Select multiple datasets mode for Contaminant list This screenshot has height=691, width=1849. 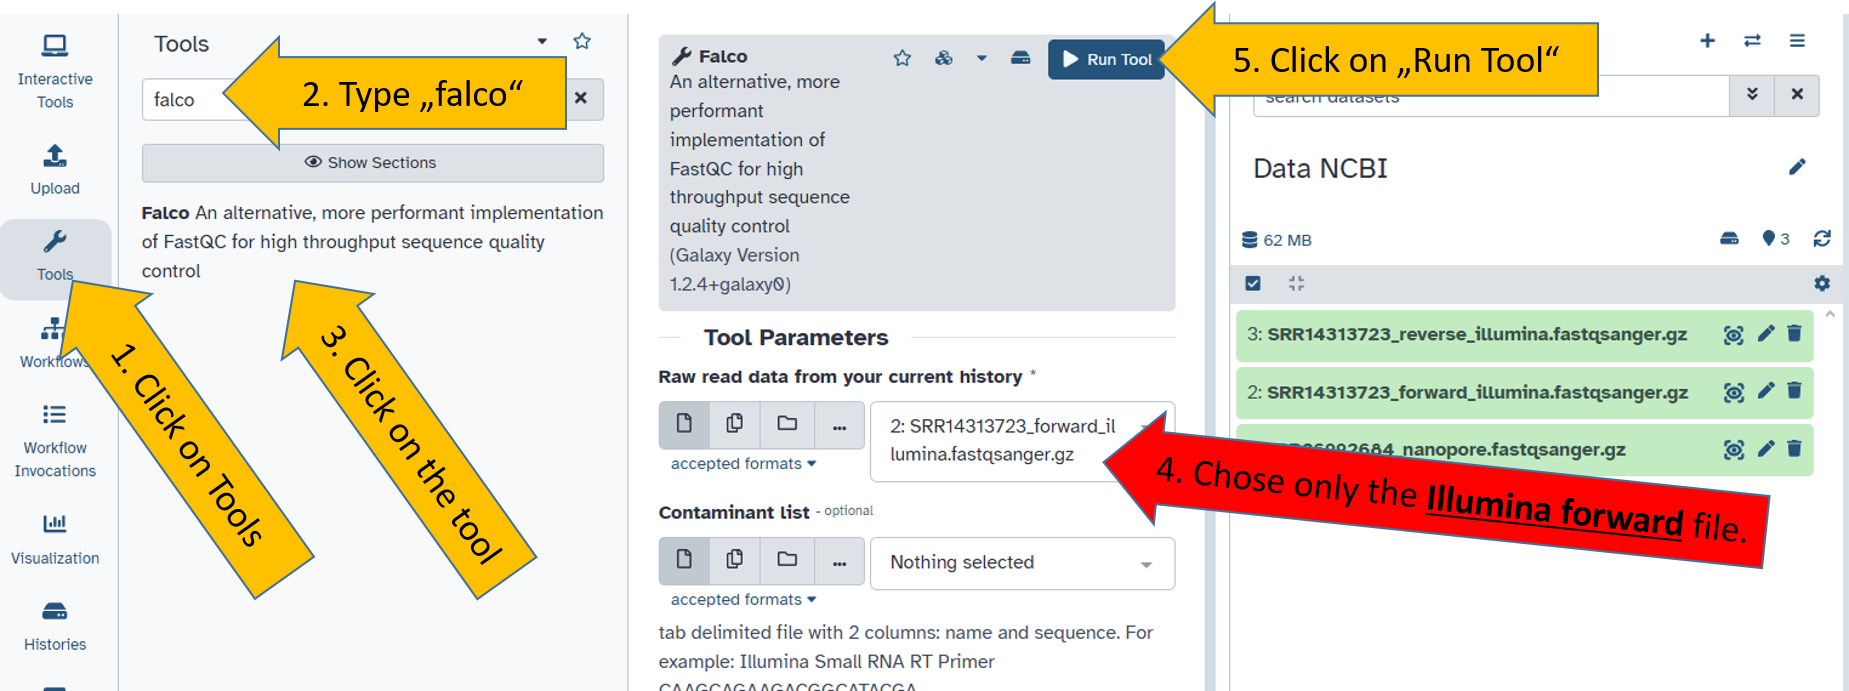(x=735, y=560)
